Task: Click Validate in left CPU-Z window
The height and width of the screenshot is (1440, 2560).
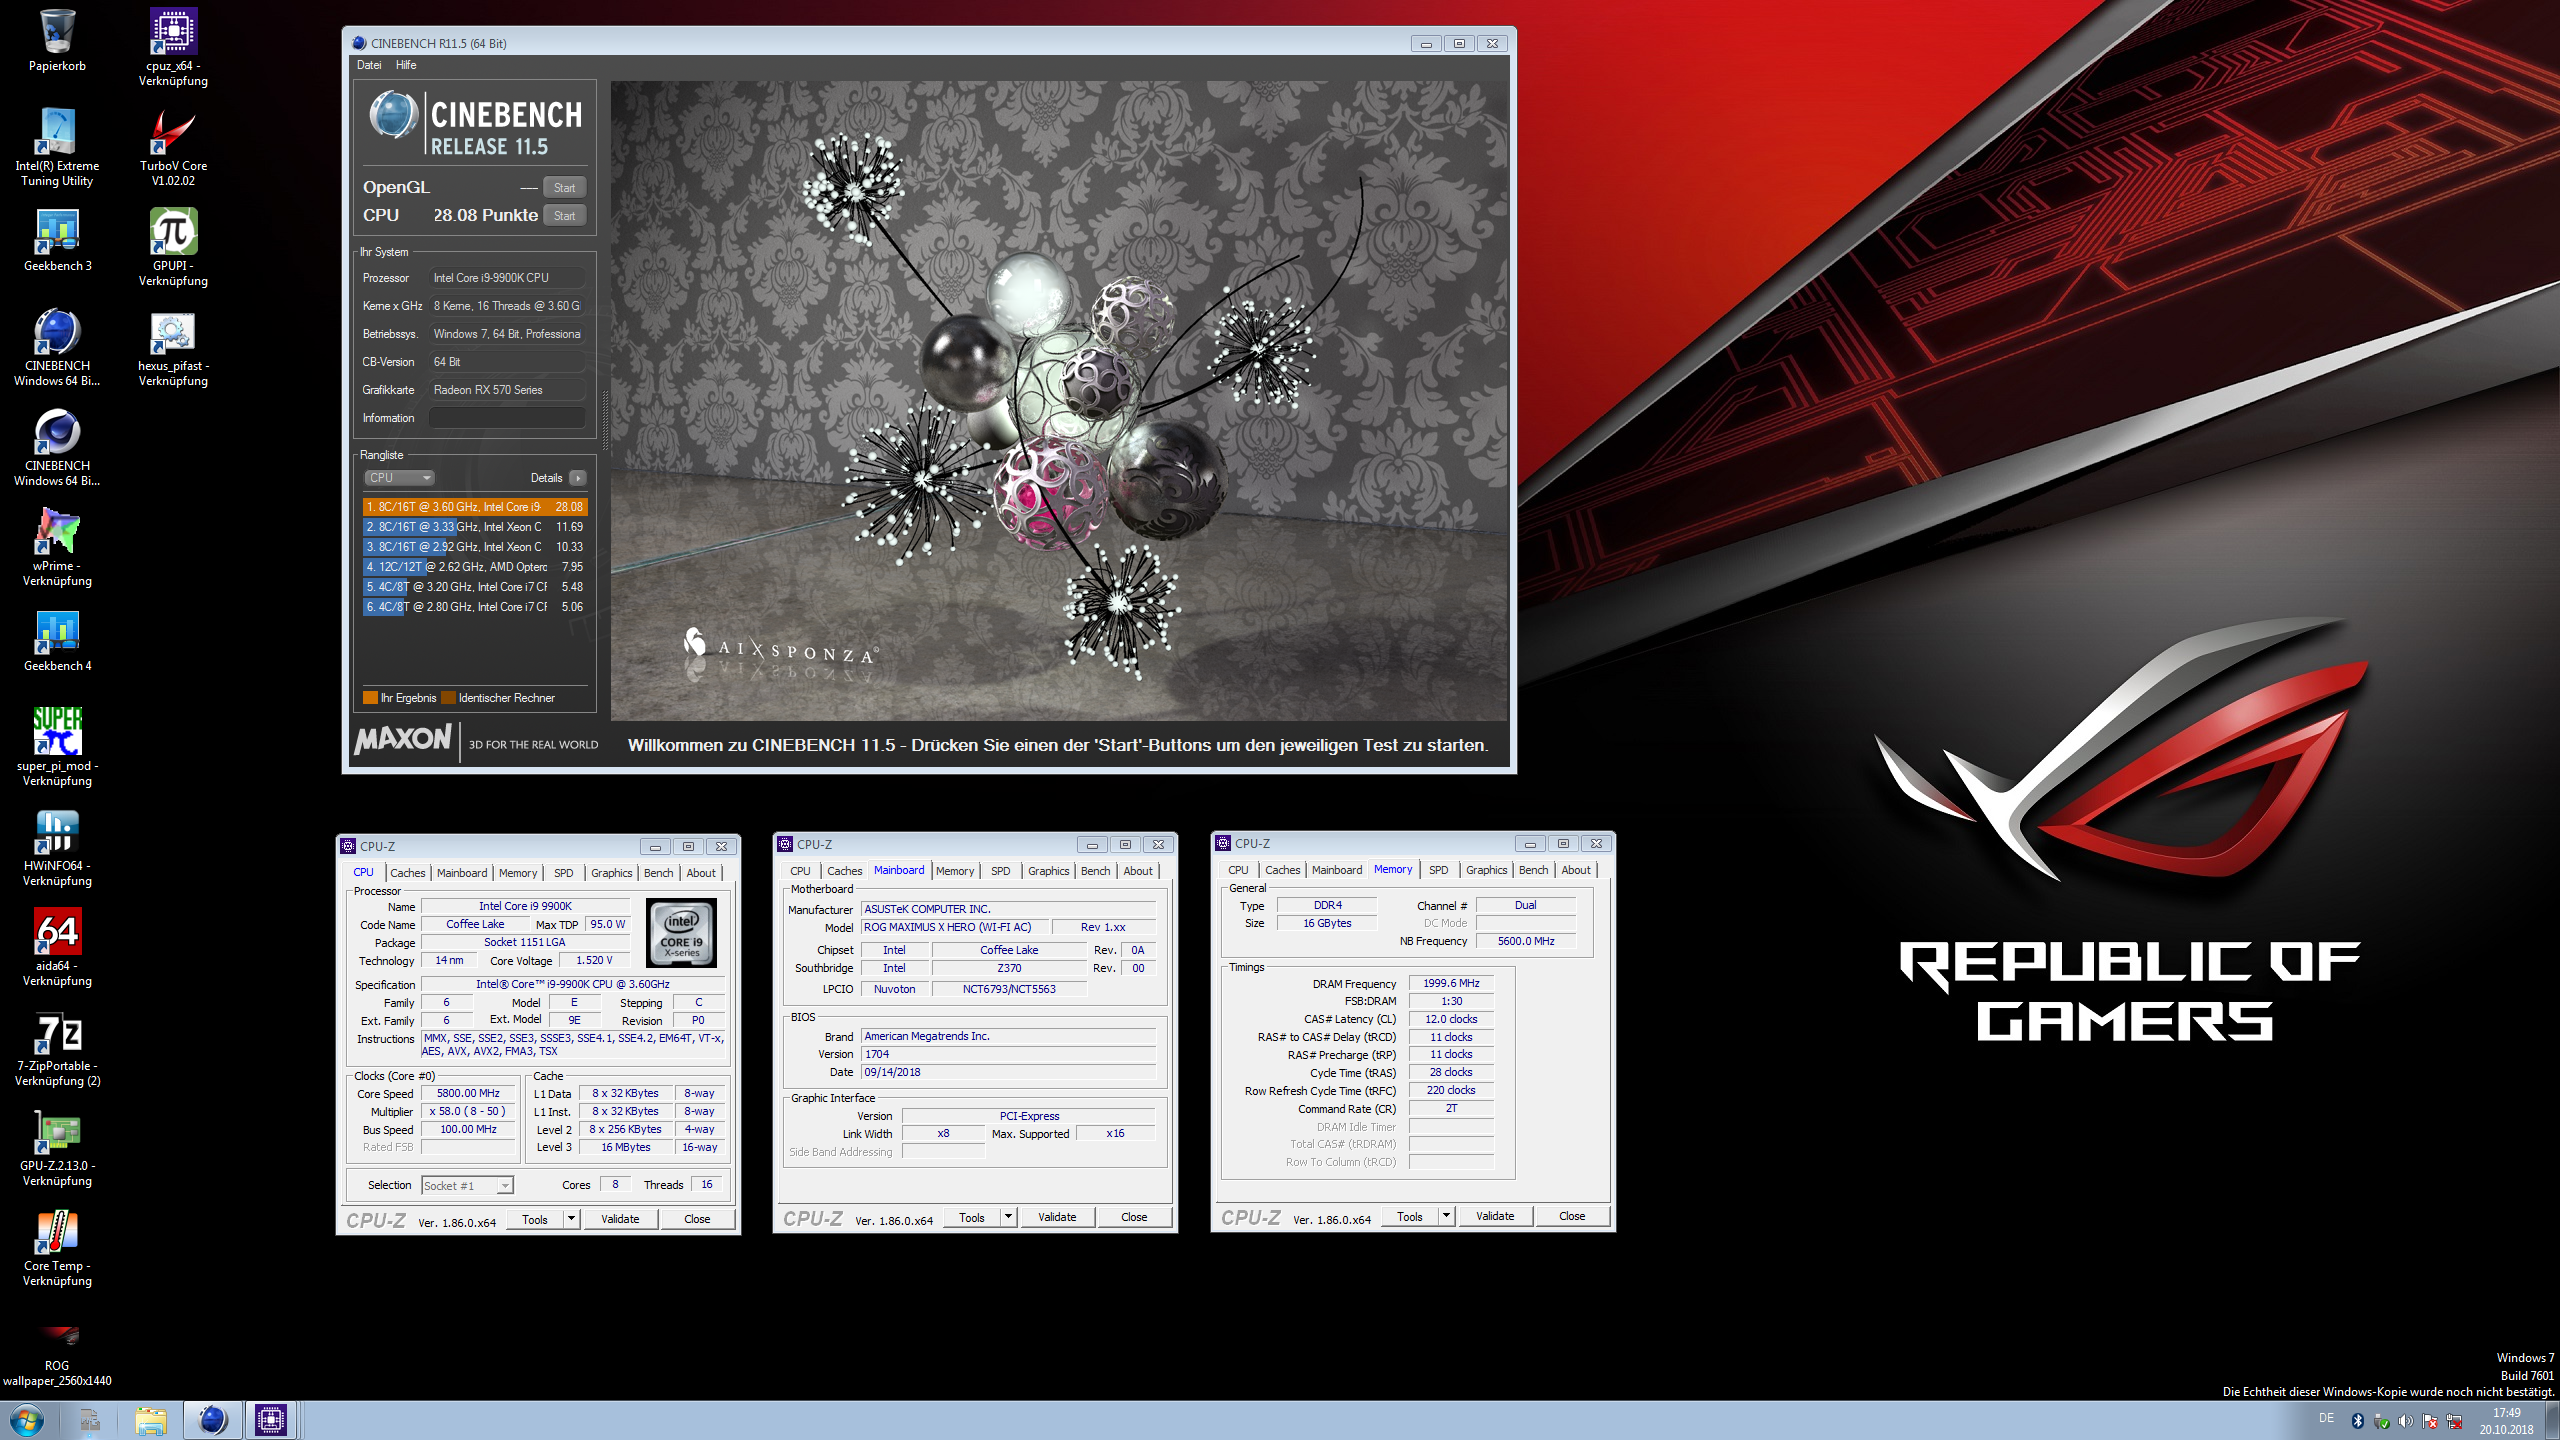Action: pos(620,1219)
